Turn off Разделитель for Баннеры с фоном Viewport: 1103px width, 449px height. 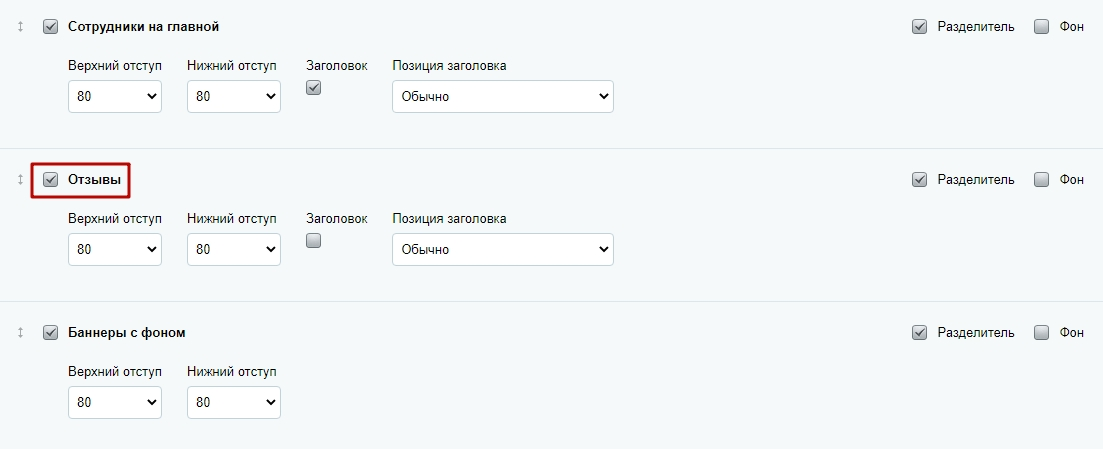[919, 333]
